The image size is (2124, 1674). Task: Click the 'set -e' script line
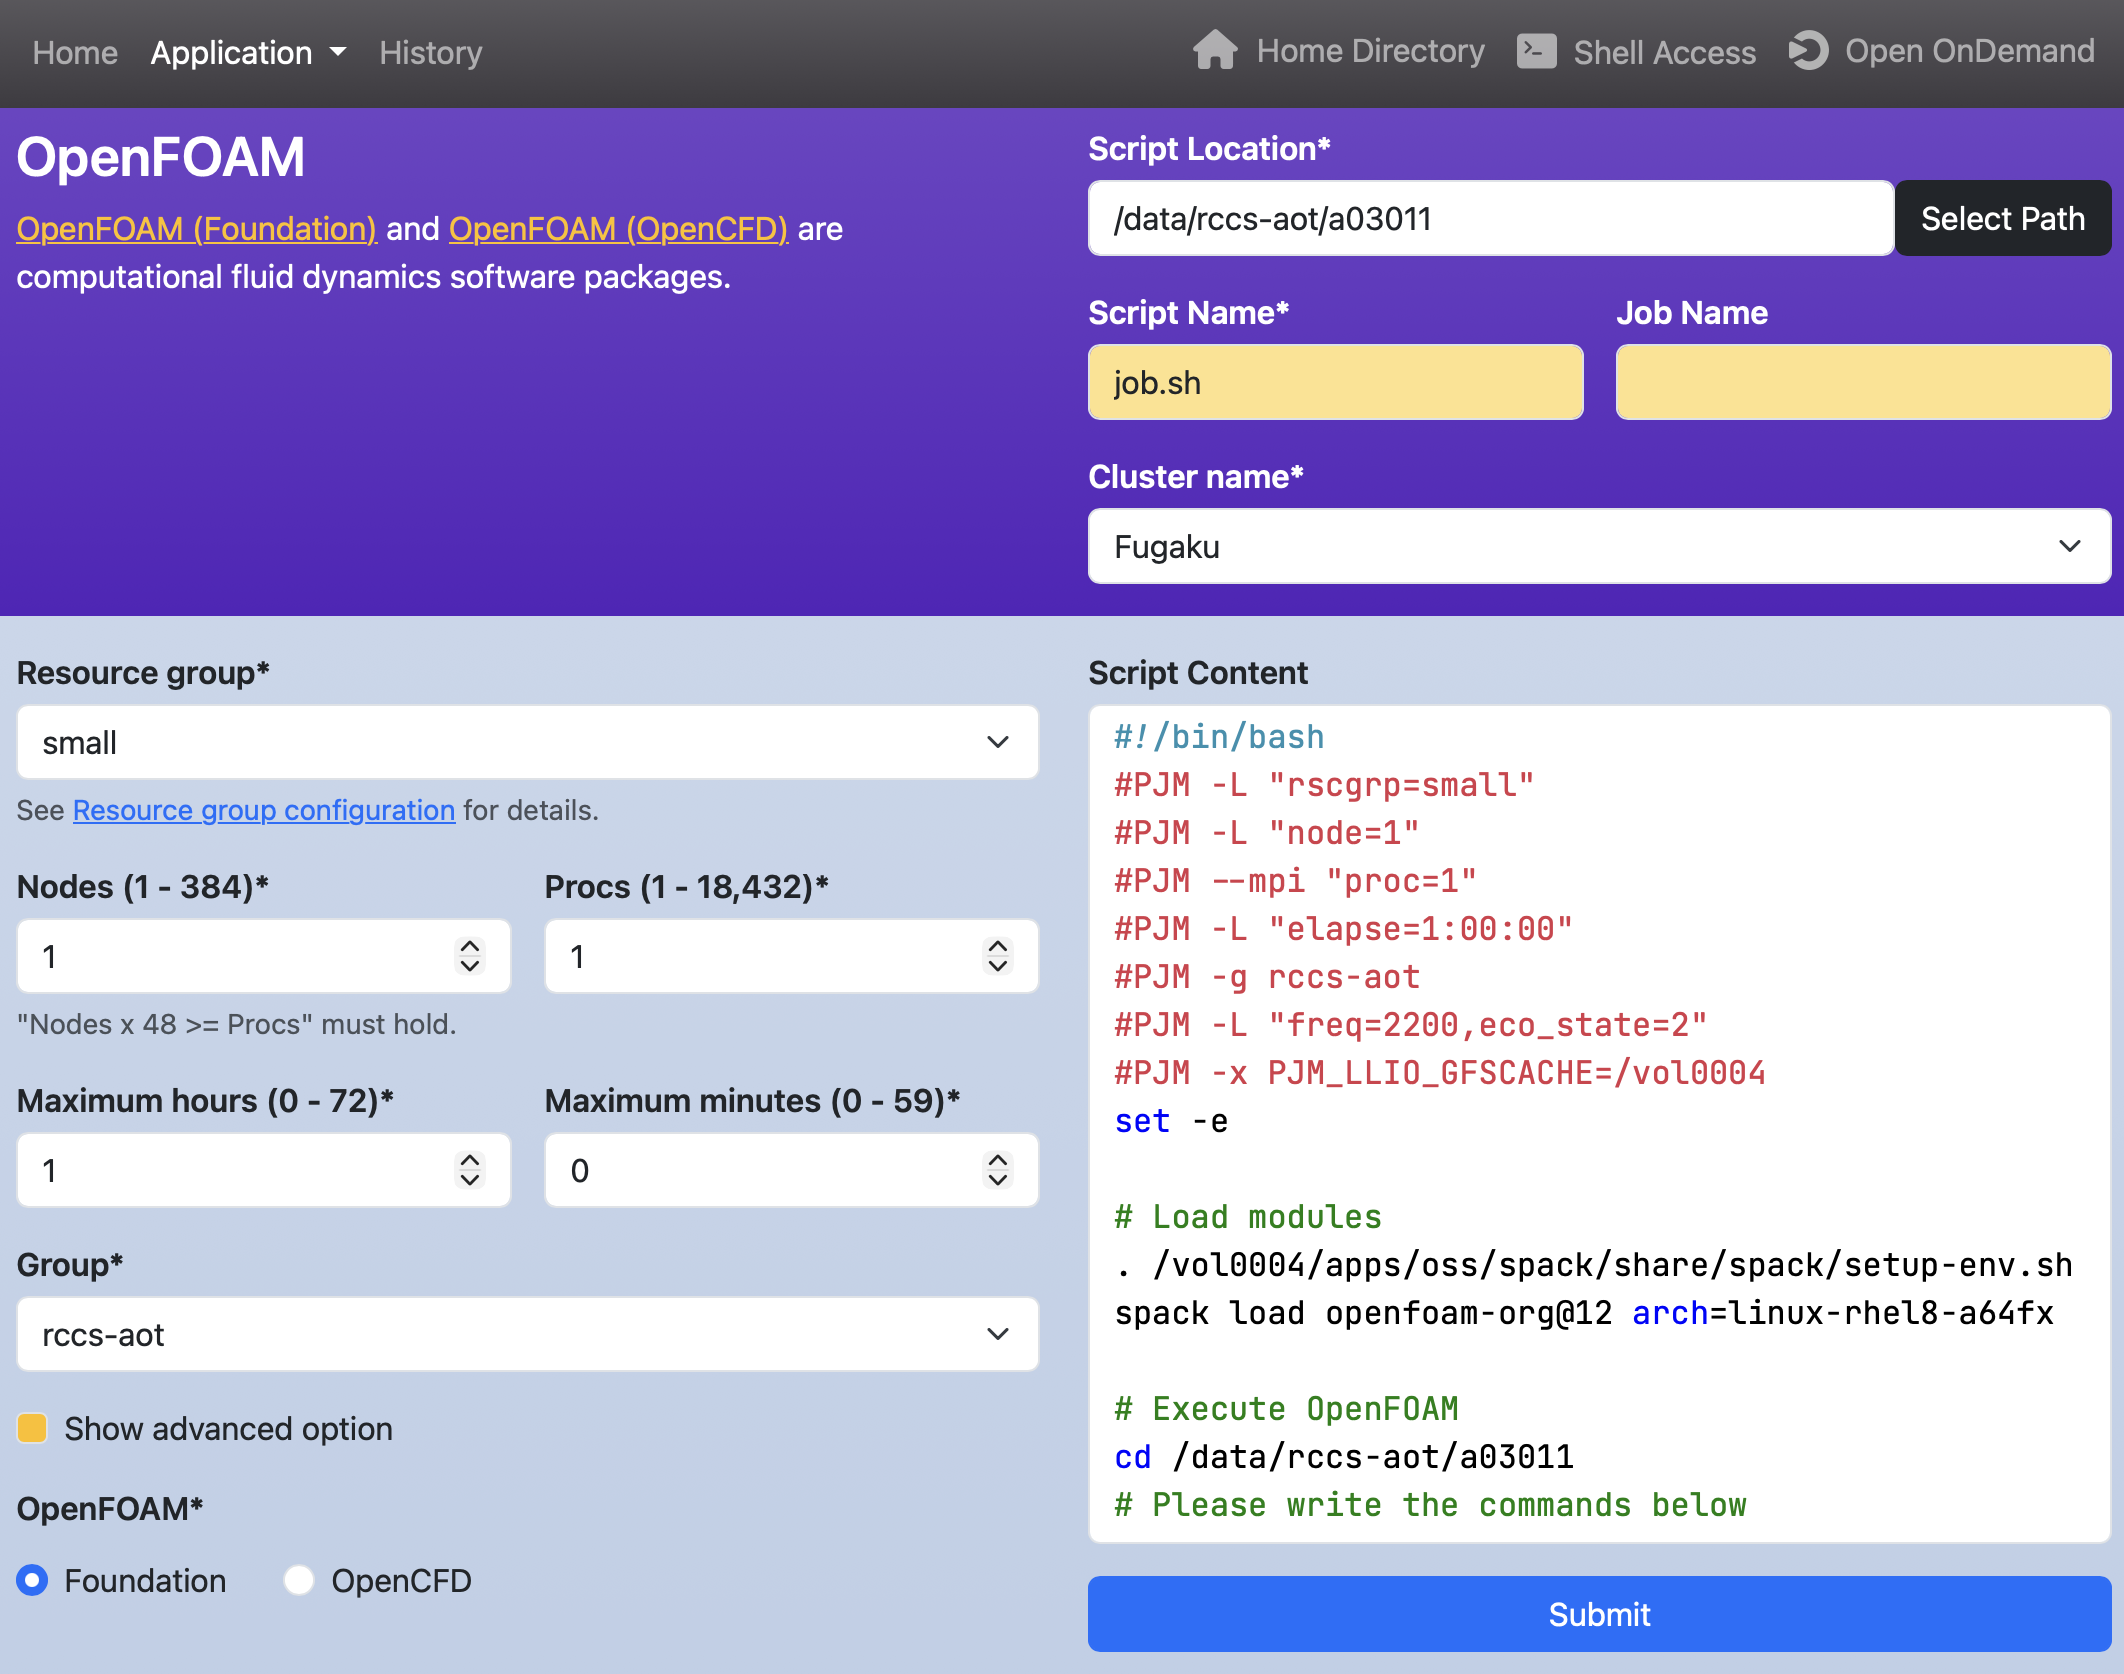(1171, 1121)
